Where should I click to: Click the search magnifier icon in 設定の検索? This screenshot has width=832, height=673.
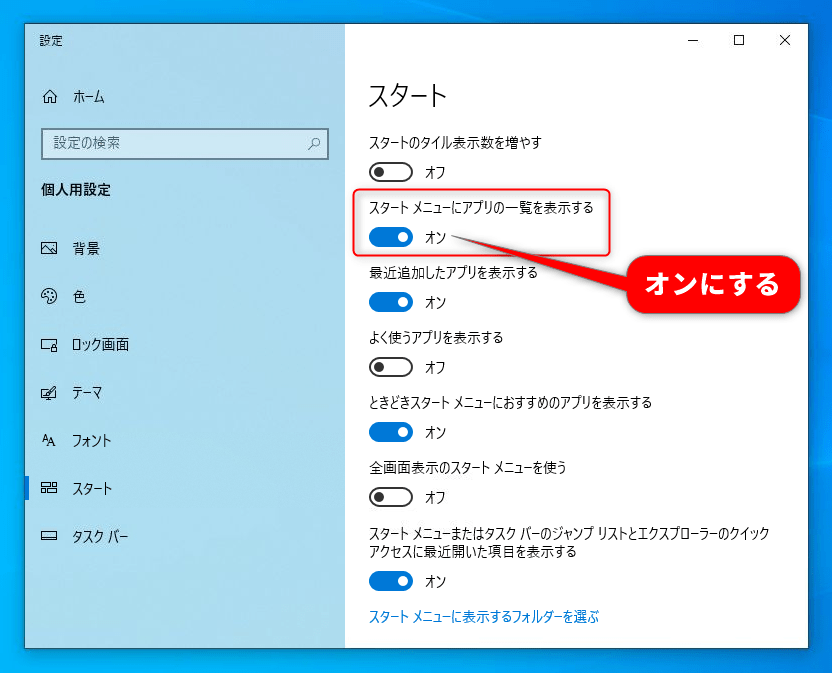(x=314, y=143)
